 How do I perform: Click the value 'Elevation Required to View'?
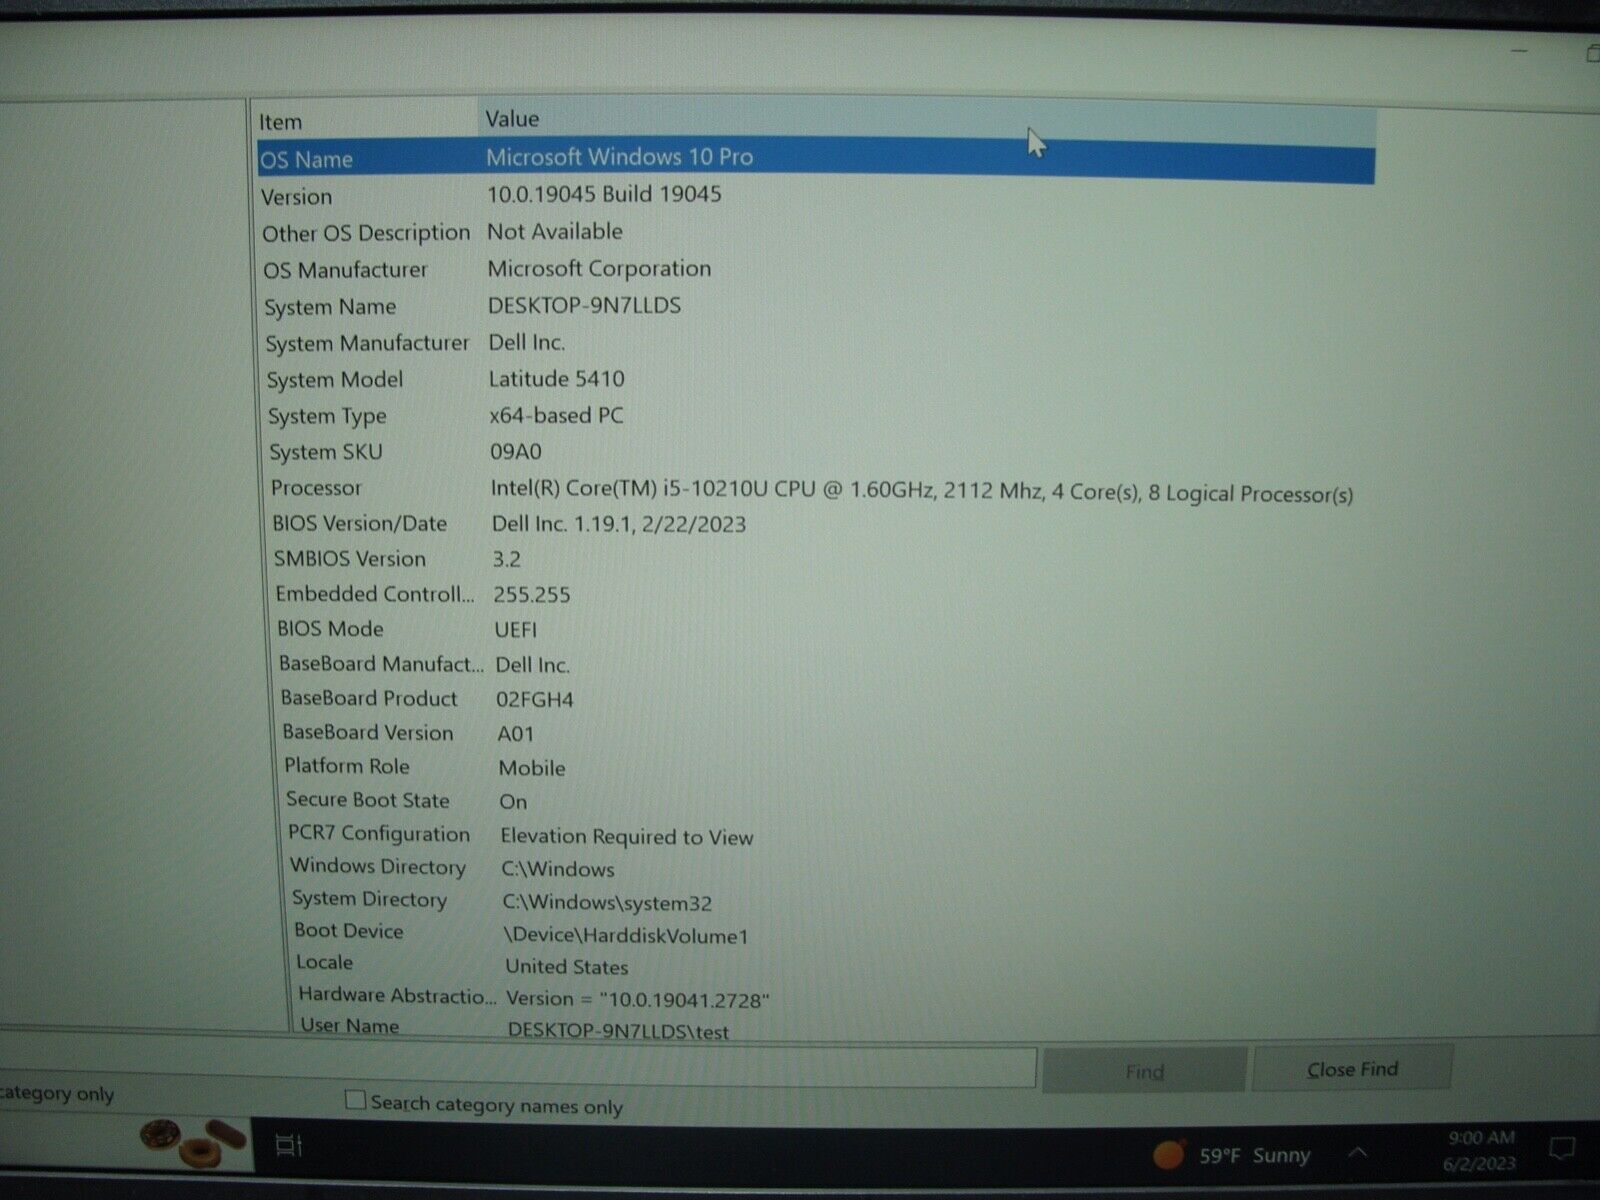coord(627,837)
